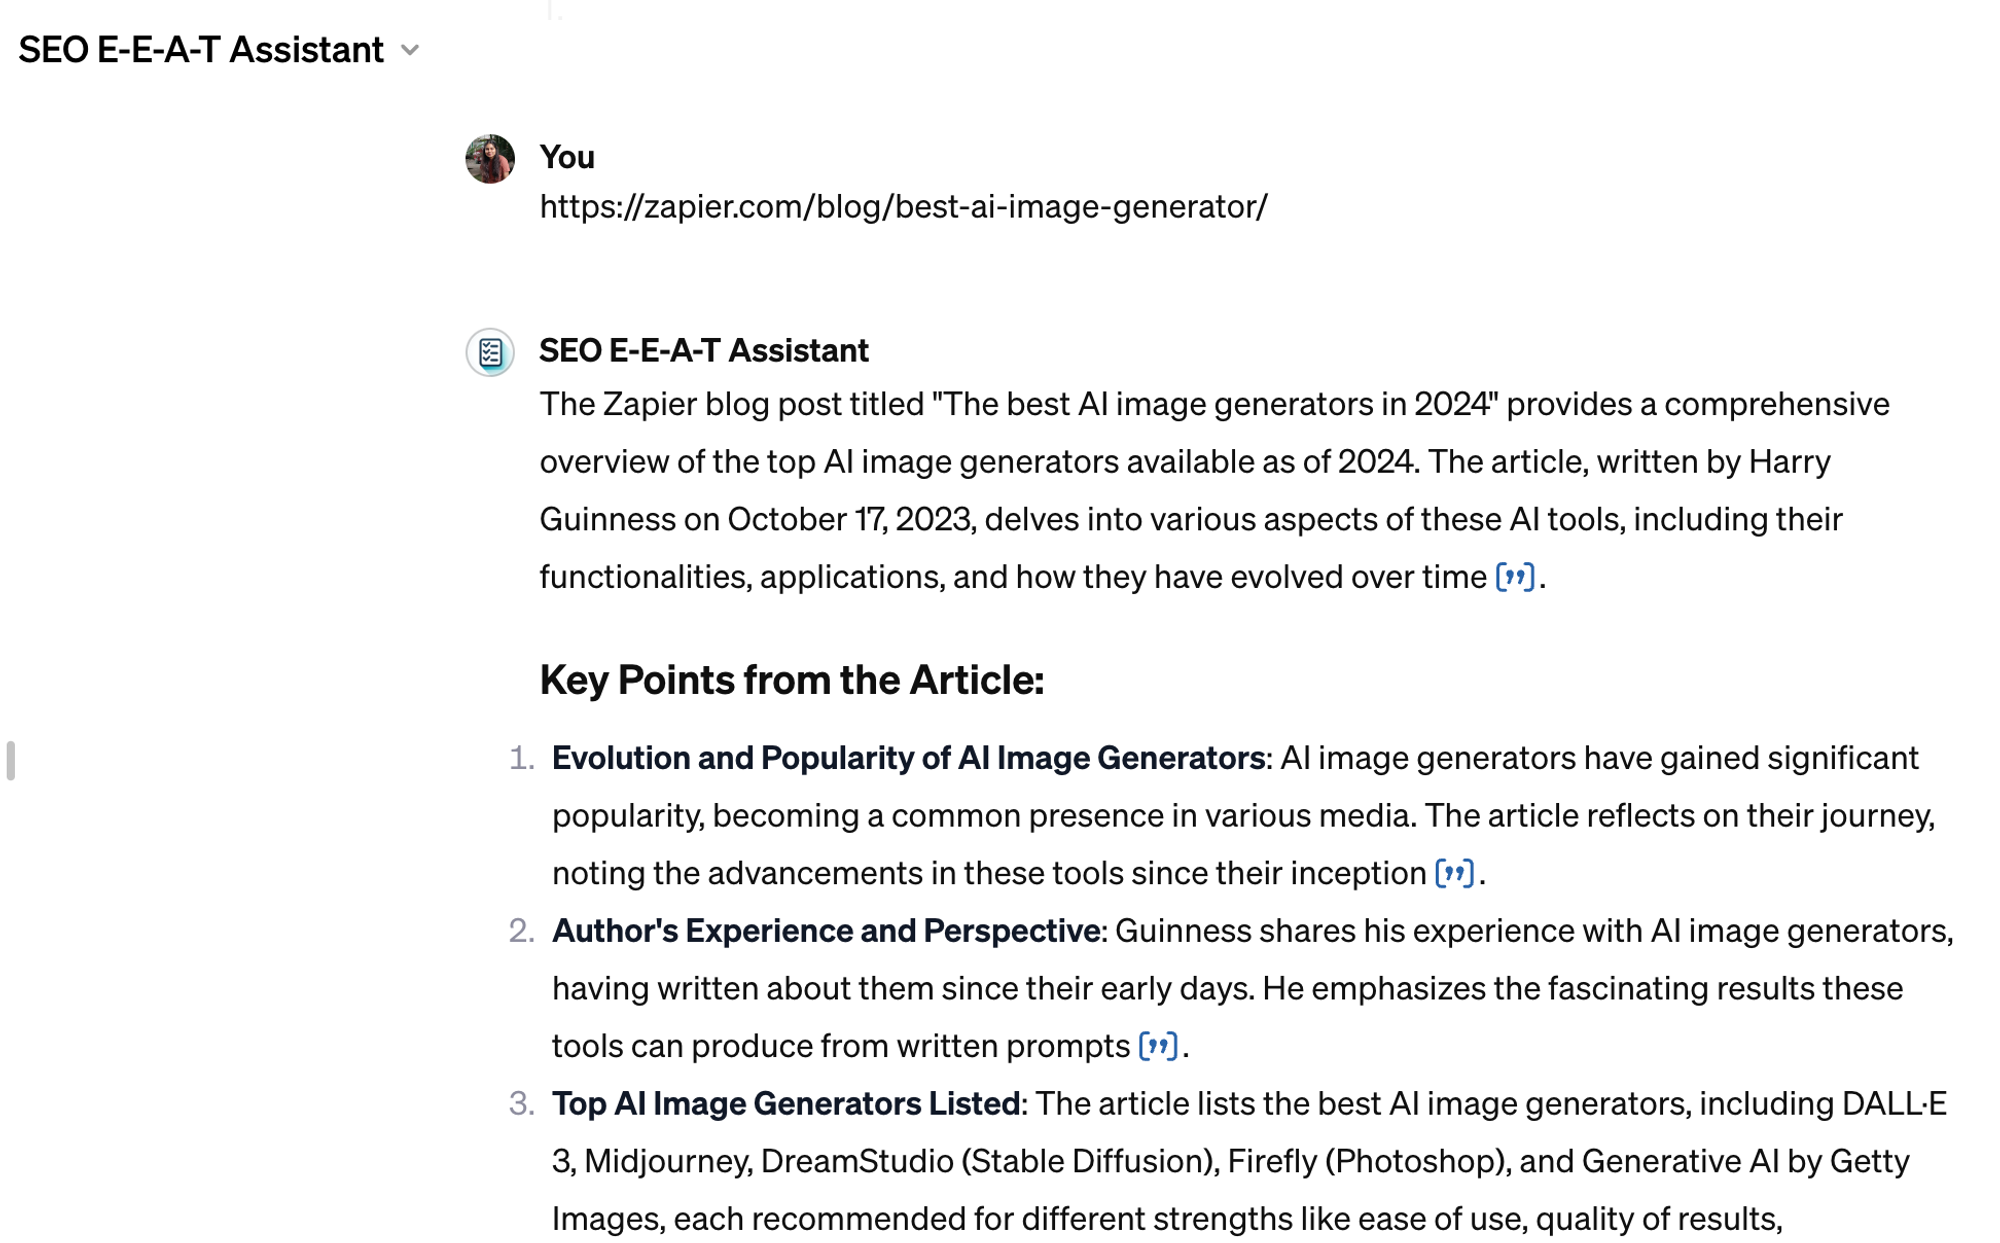Click "Evolution and Popularity of AI Image Generators"

908,758
